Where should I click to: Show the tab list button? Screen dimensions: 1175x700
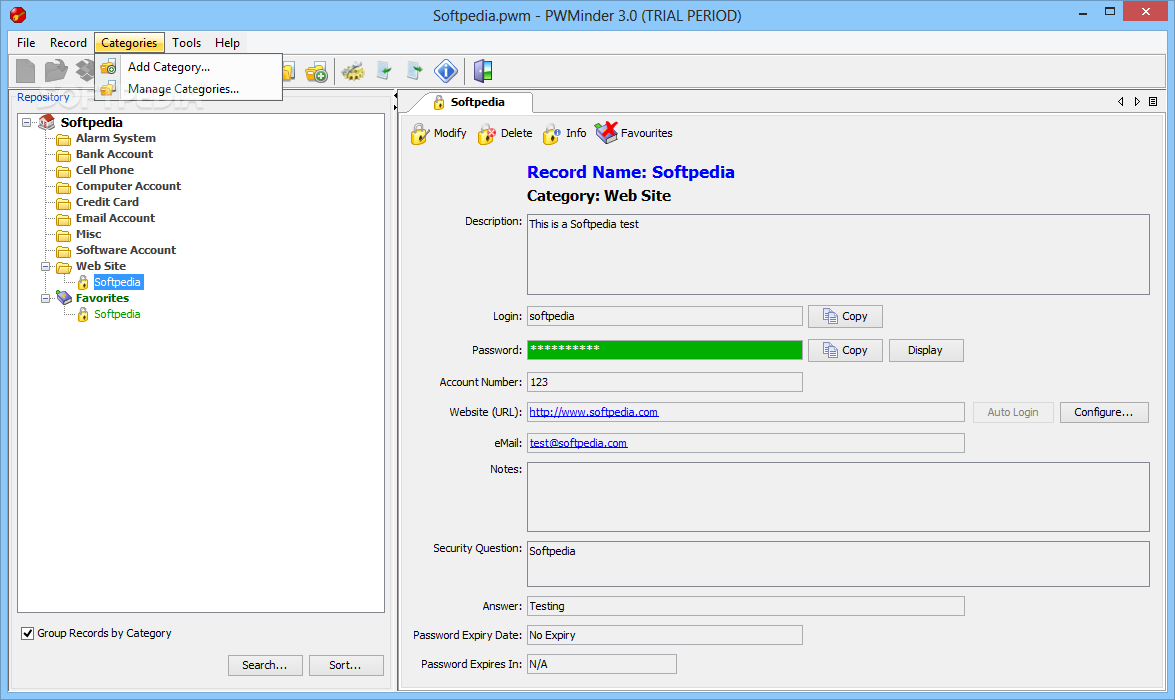[x=1153, y=102]
